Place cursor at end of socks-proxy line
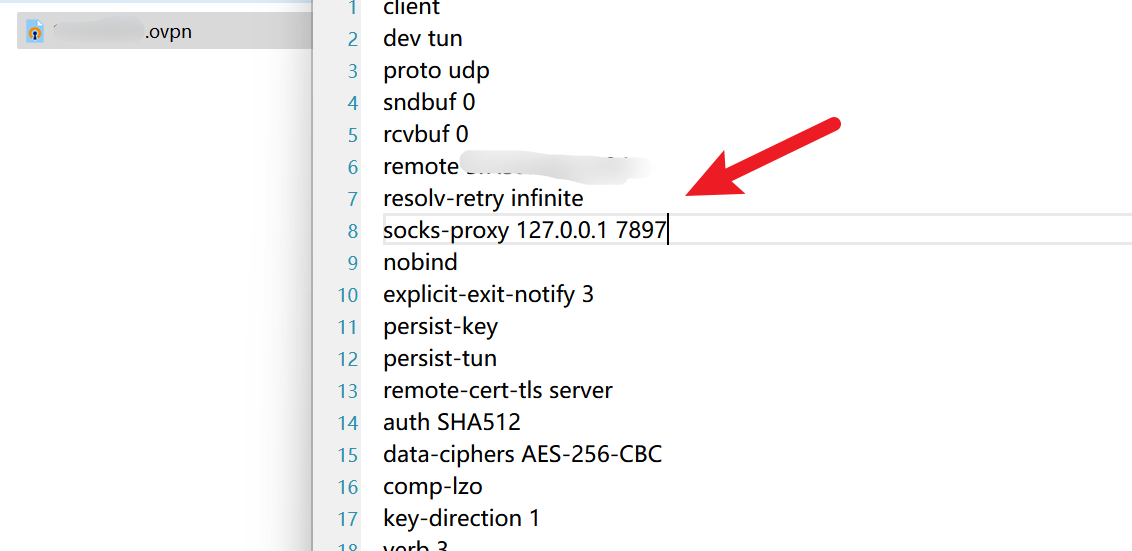Image resolution: width=1132 pixels, height=551 pixels. [668, 230]
